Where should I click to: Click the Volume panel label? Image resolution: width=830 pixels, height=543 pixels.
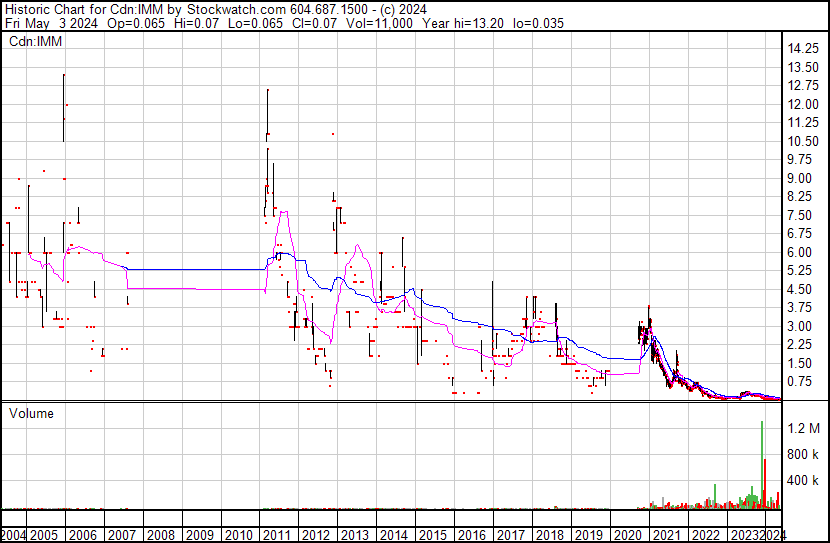(31, 413)
